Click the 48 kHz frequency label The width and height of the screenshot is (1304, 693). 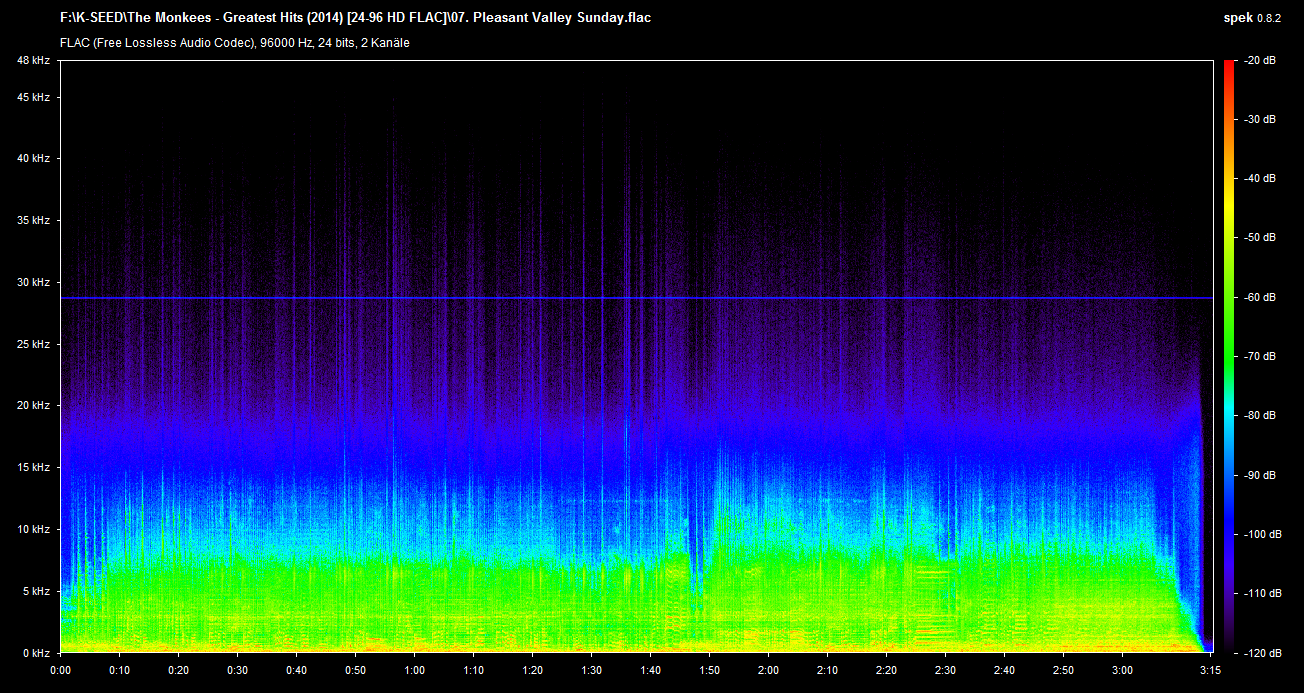pos(33,61)
